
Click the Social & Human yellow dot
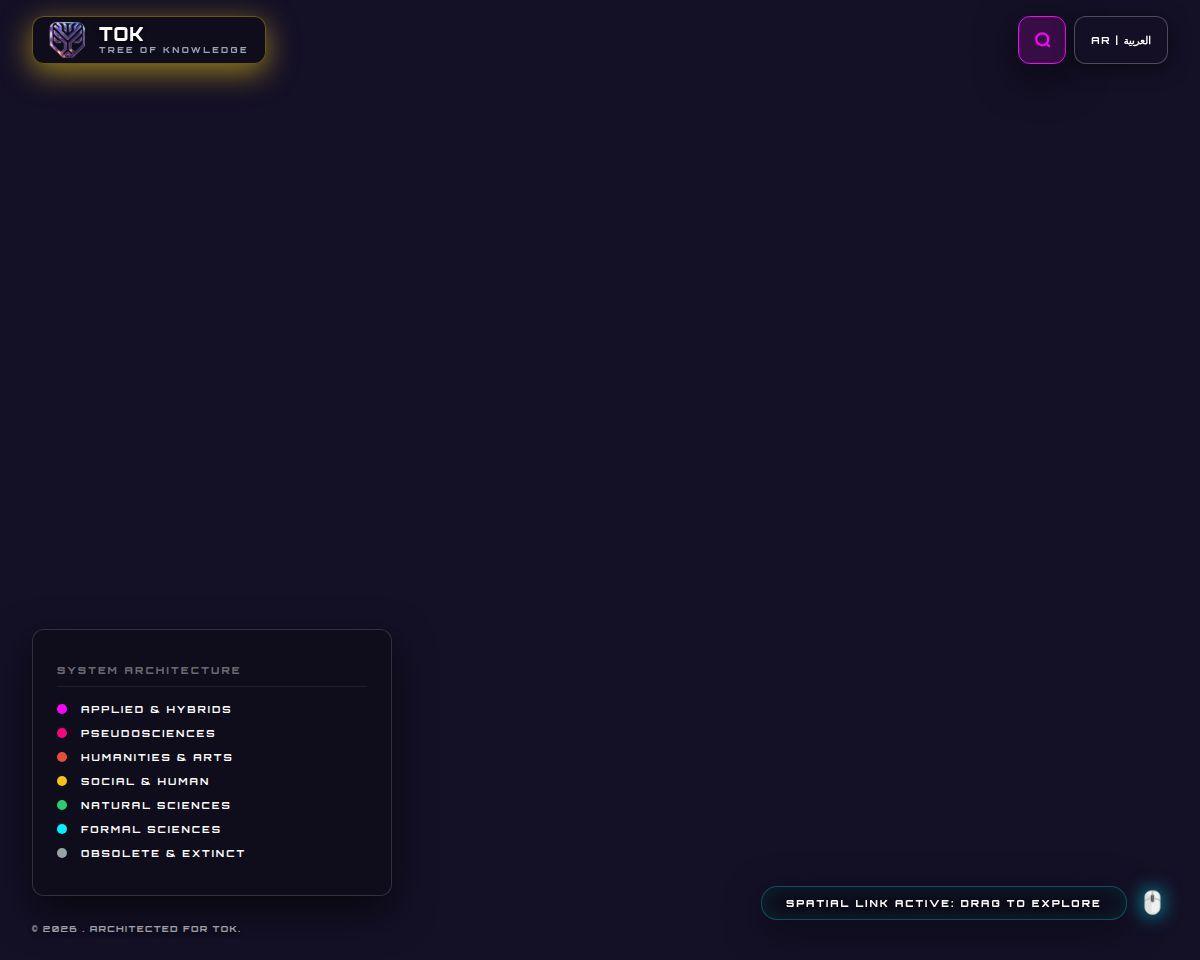[x=62, y=781]
